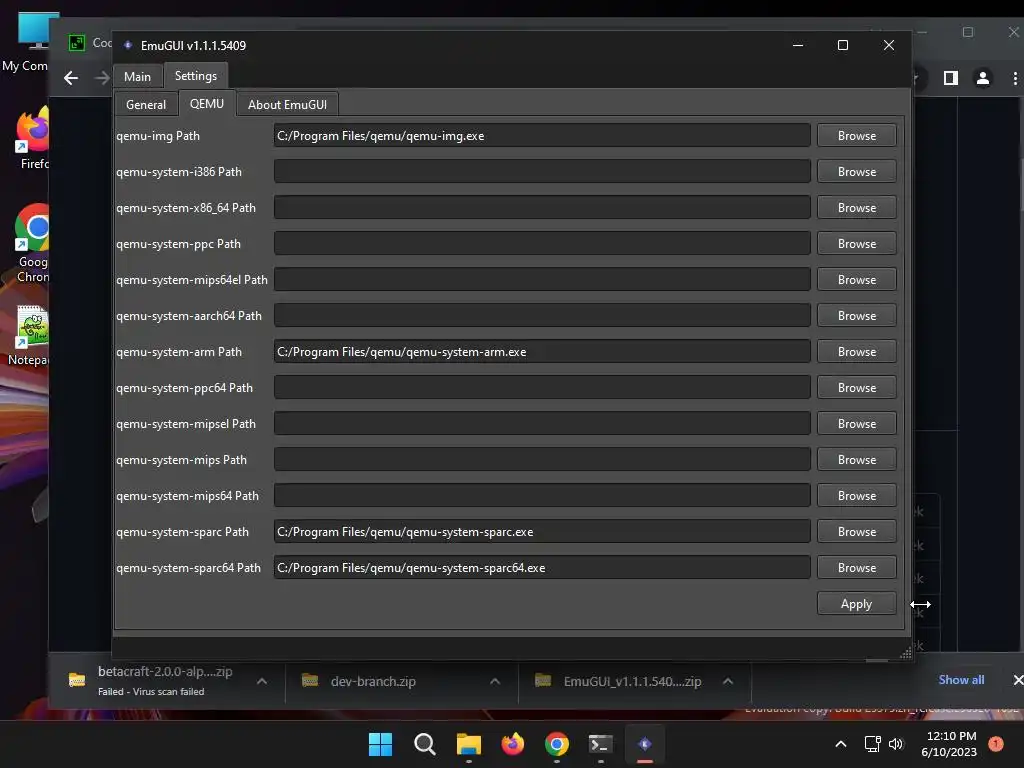Image resolution: width=1024 pixels, height=768 pixels.
Task: Switch to Chrome in the taskbar
Action: [x=556, y=744]
